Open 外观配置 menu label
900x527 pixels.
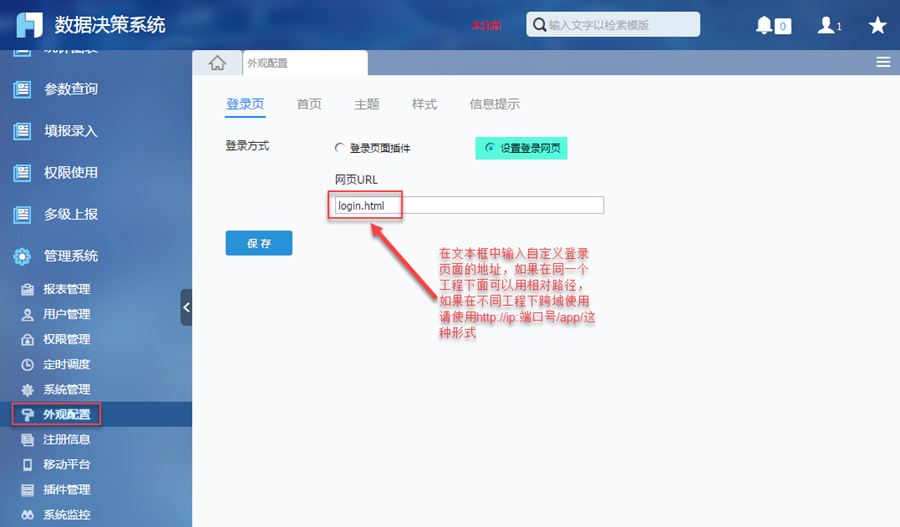coord(67,414)
